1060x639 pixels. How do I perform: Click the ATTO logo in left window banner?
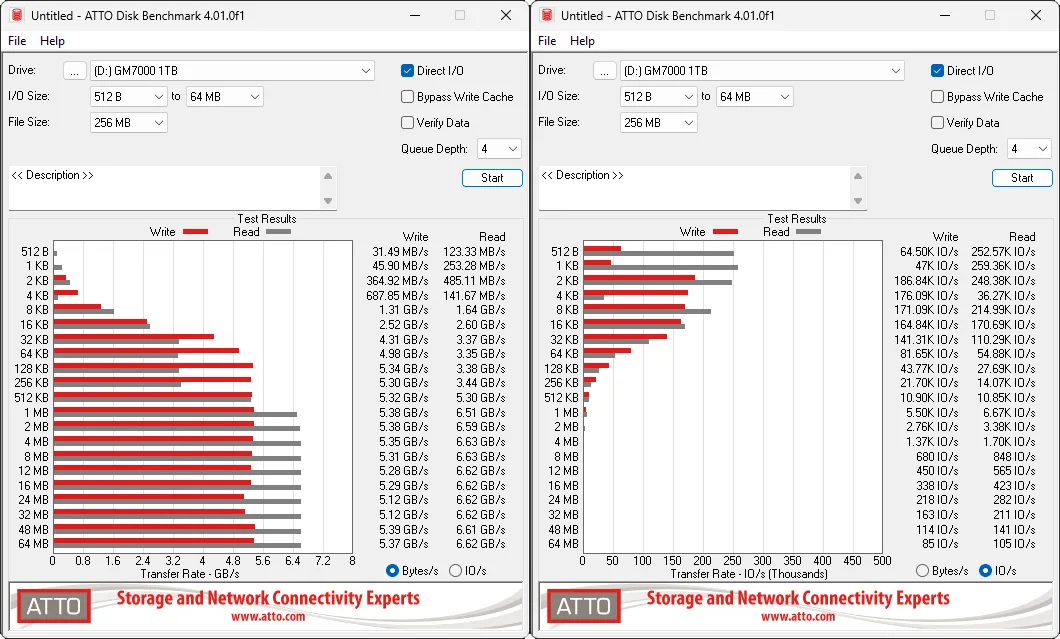pyautogui.click(x=53, y=606)
